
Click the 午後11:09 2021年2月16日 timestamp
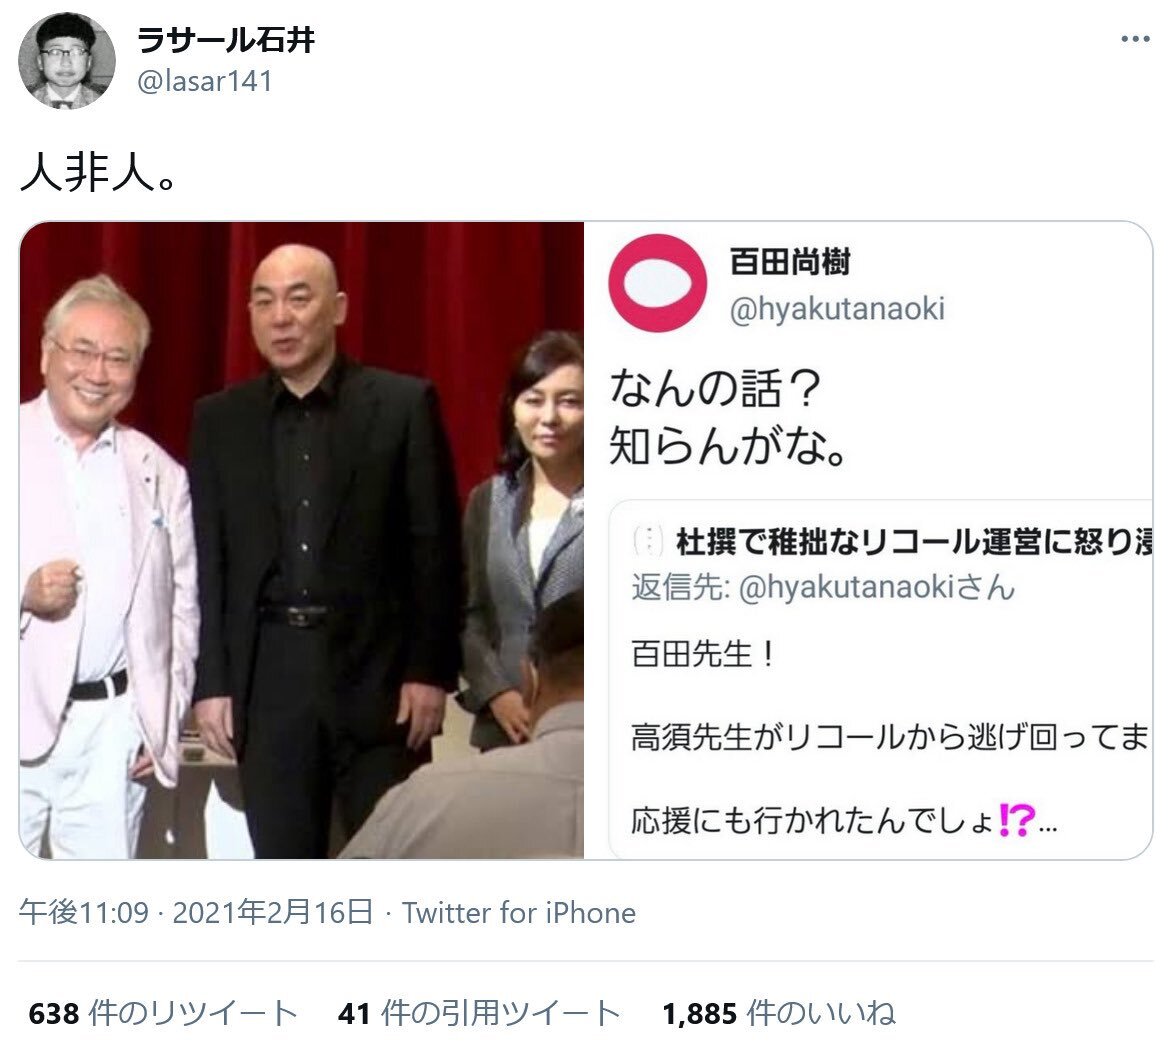196,913
